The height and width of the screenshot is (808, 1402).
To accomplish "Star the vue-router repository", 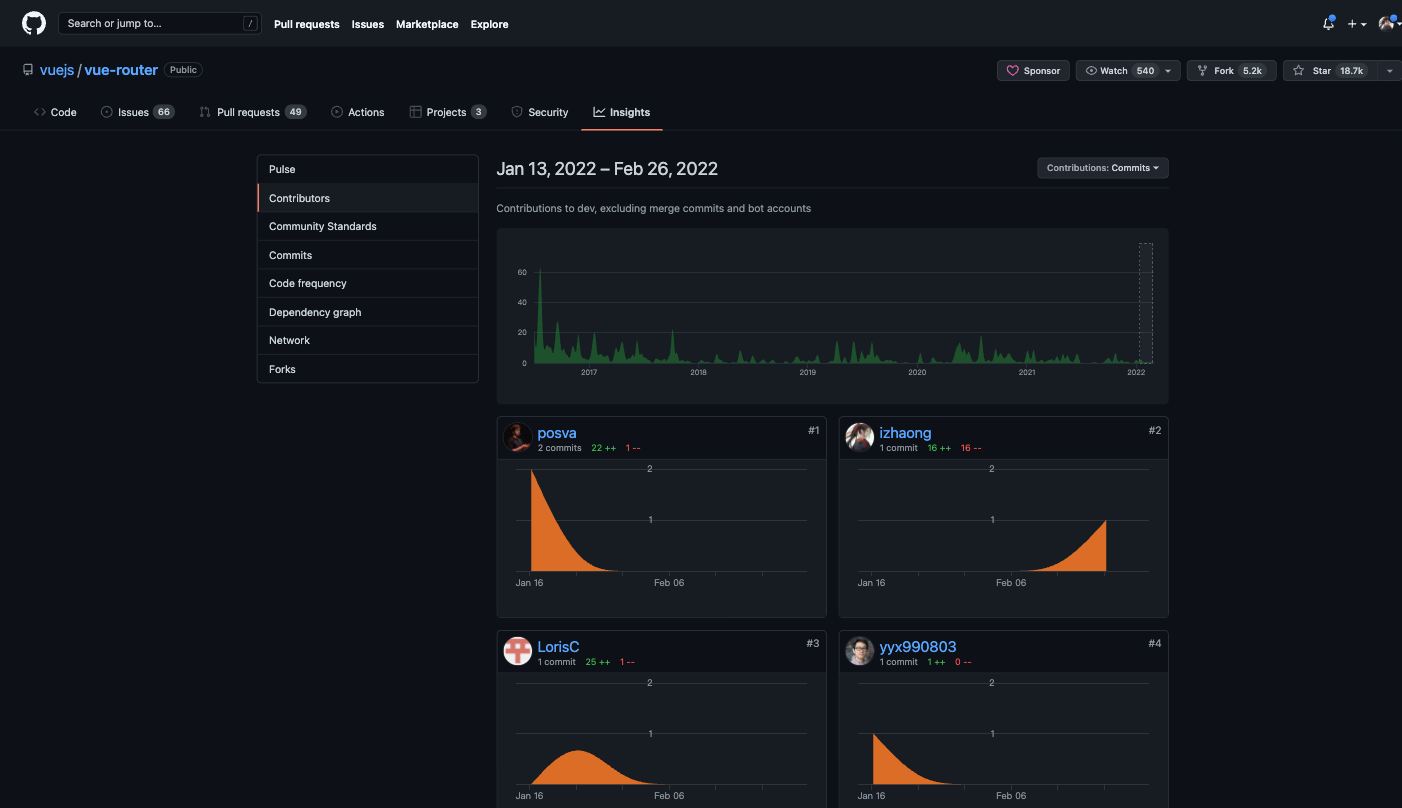I will [1329, 71].
